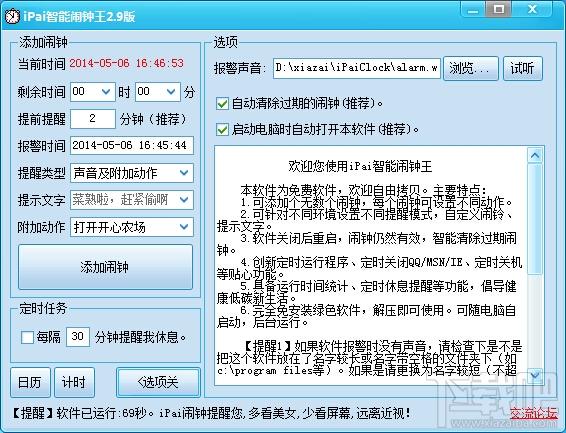The image size is (566, 433).
Task: Click 试听 to preview the alarm sound
Action: pyautogui.click(x=523, y=68)
